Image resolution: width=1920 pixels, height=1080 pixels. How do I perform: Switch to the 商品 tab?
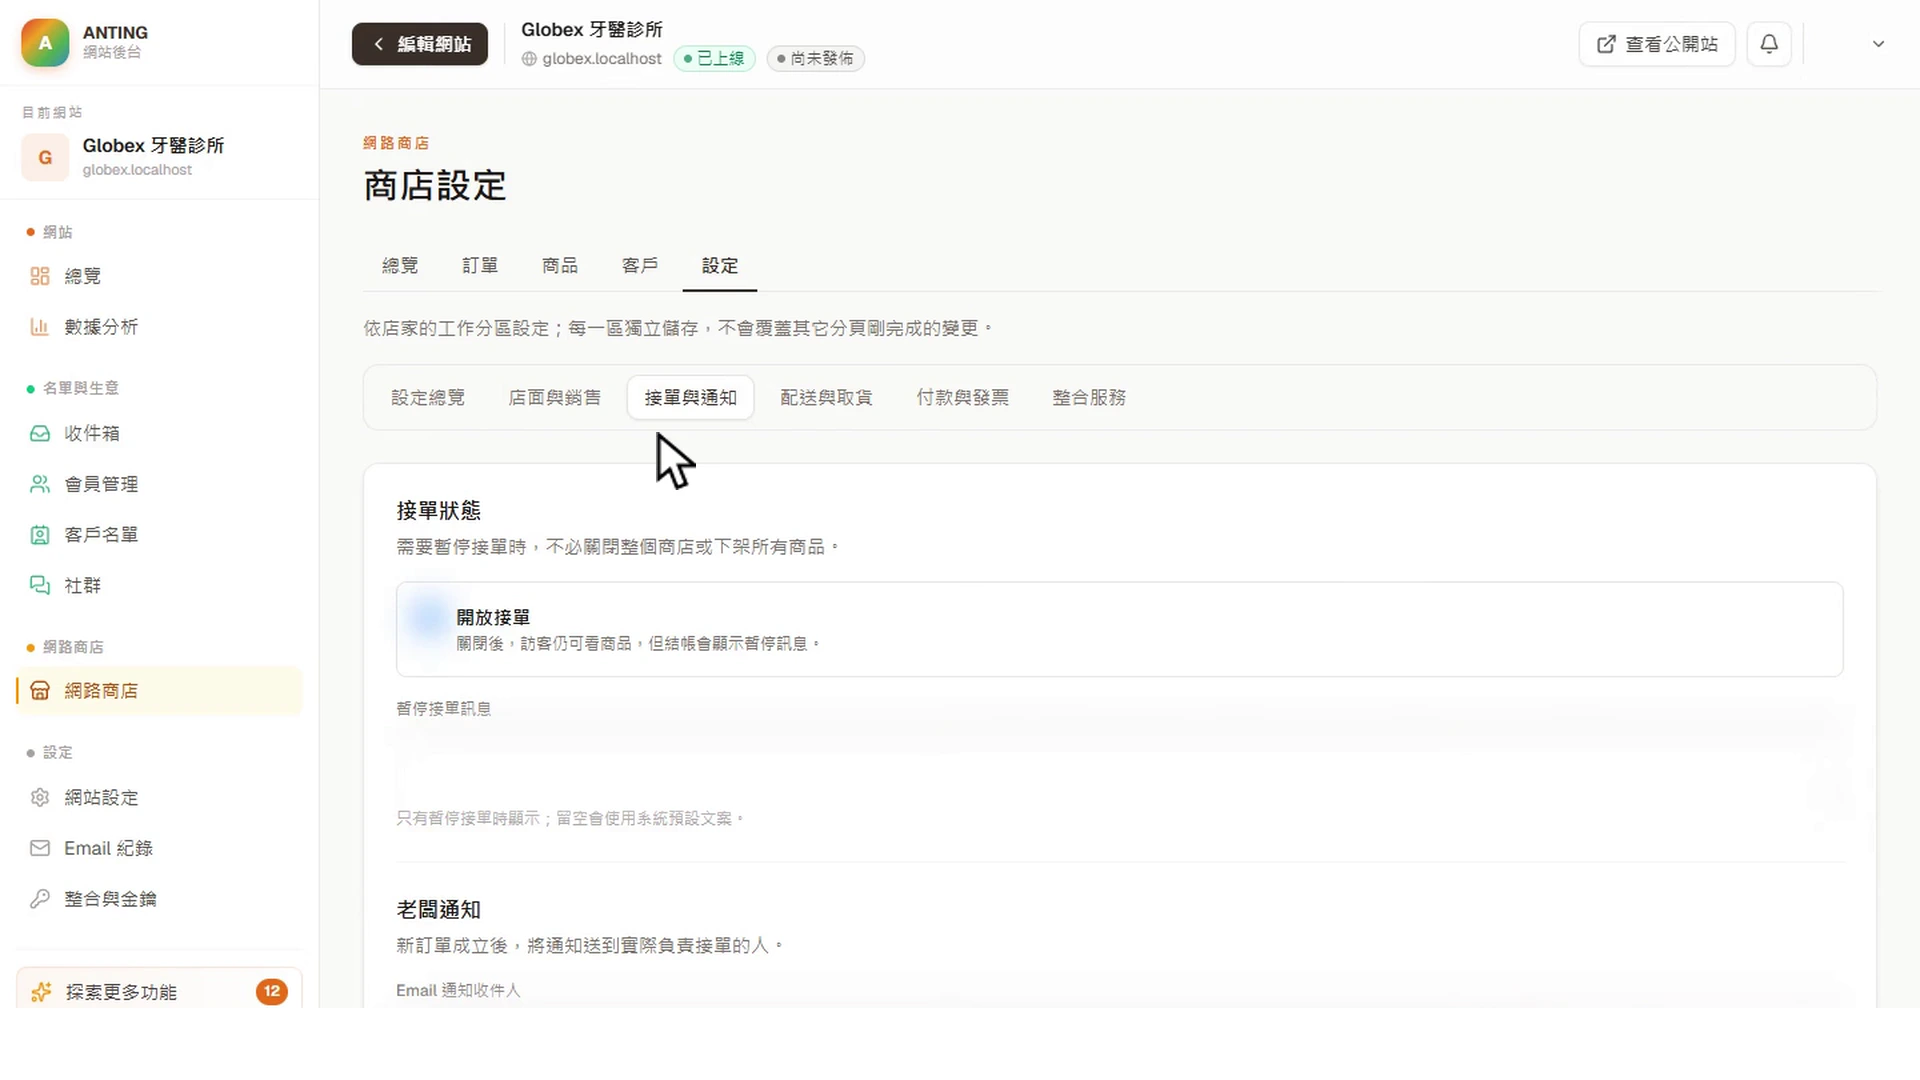(560, 266)
